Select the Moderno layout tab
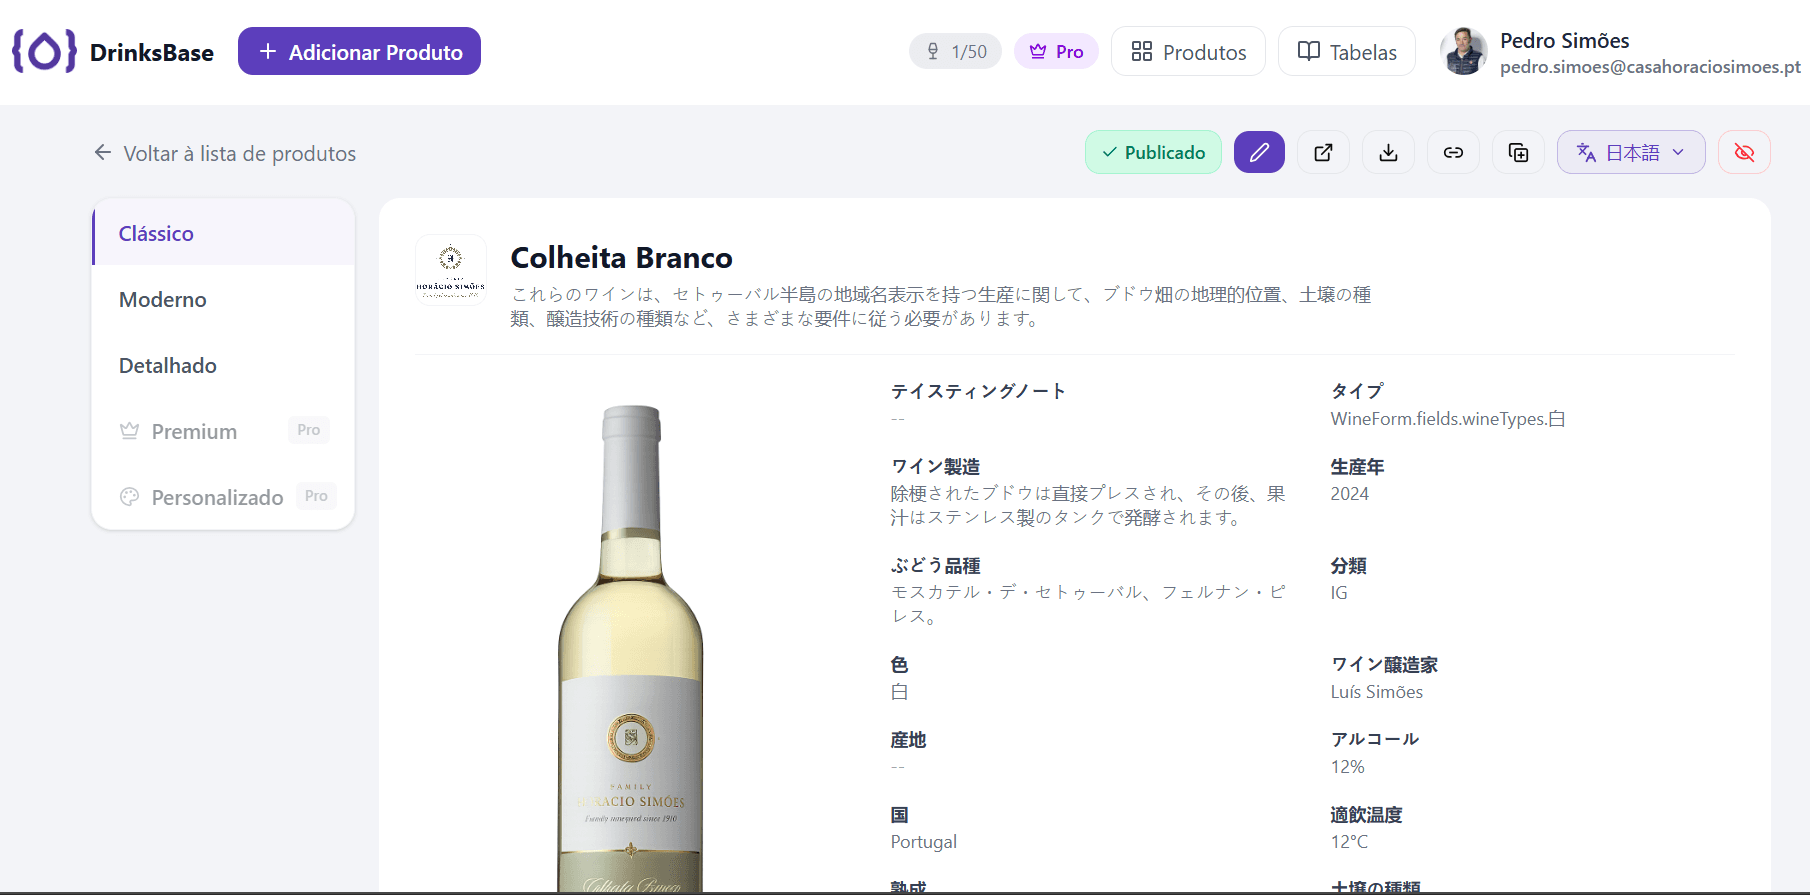Viewport: 1810px width, 895px height. click(x=224, y=299)
